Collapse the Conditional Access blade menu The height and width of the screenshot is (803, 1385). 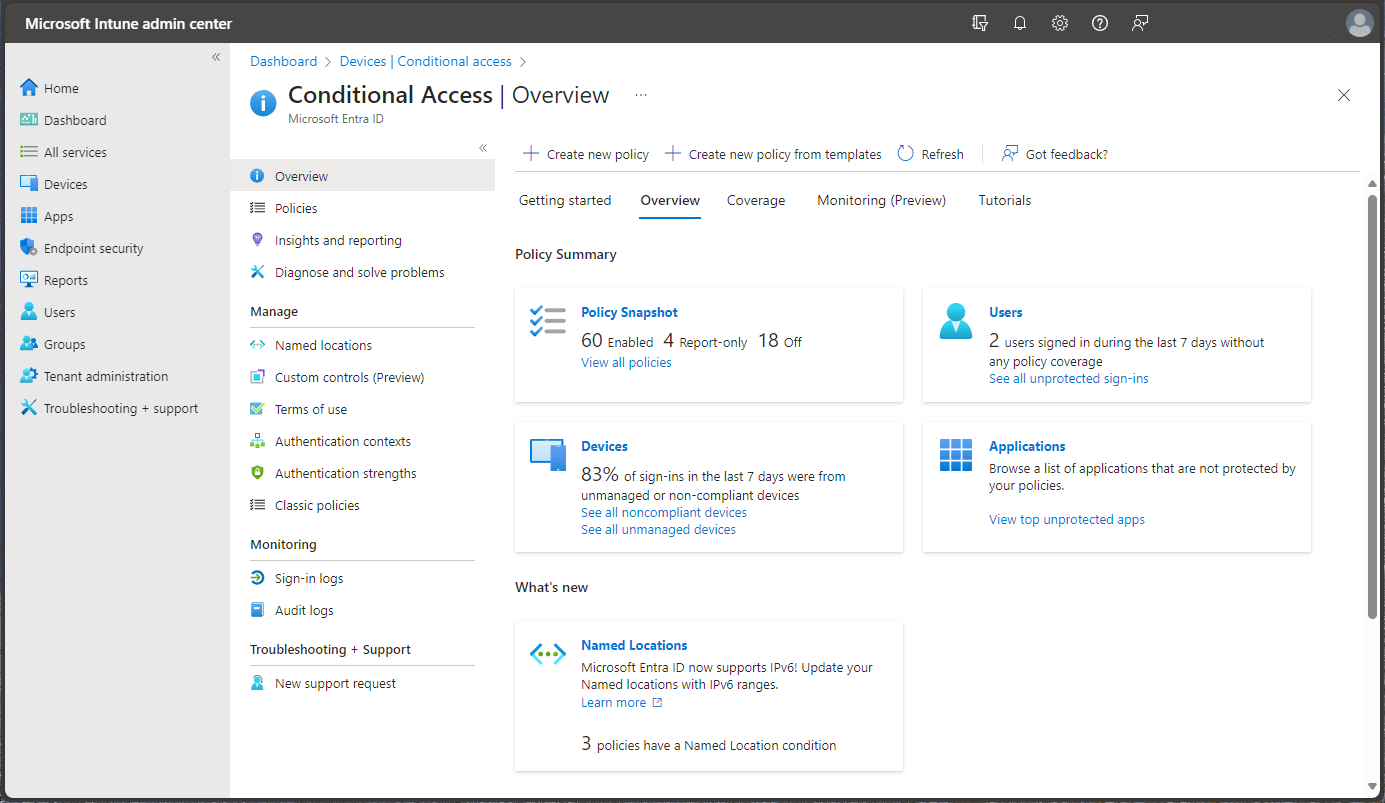pos(483,147)
